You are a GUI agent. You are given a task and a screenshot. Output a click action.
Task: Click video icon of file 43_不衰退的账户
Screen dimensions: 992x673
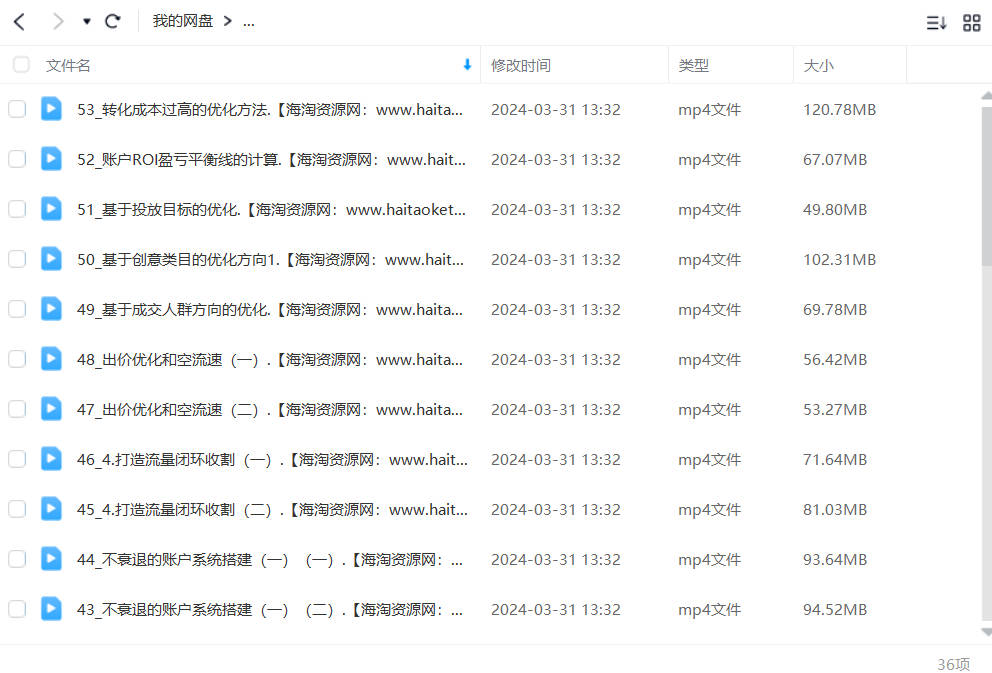point(51,608)
